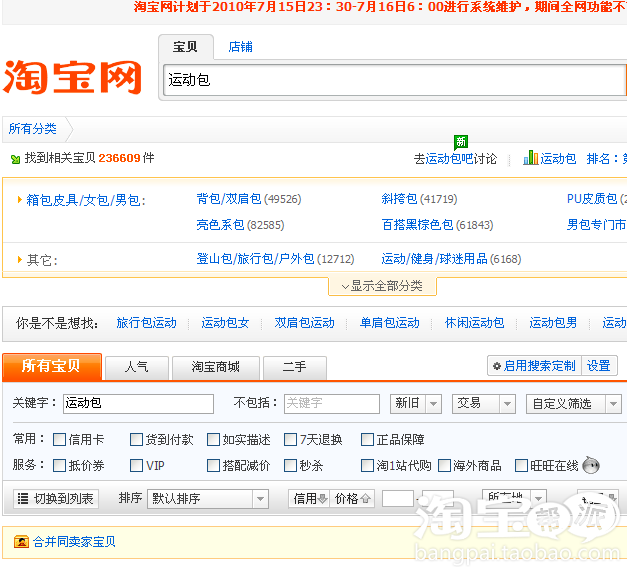Click the 旅行包运动 suggestion
Image resolution: width=627 pixels, height=567 pixels.
click(x=146, y=323)
